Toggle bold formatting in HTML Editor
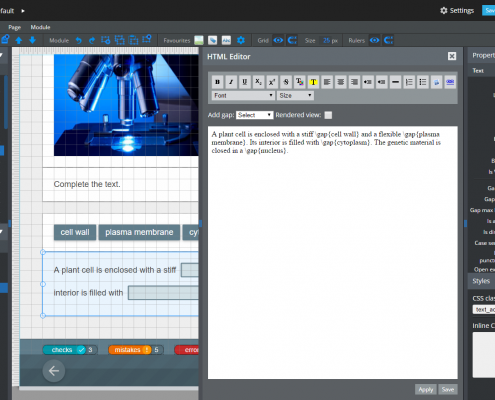Image resolution: width=495 pixels, height=400 pixels. click(217, 82)
